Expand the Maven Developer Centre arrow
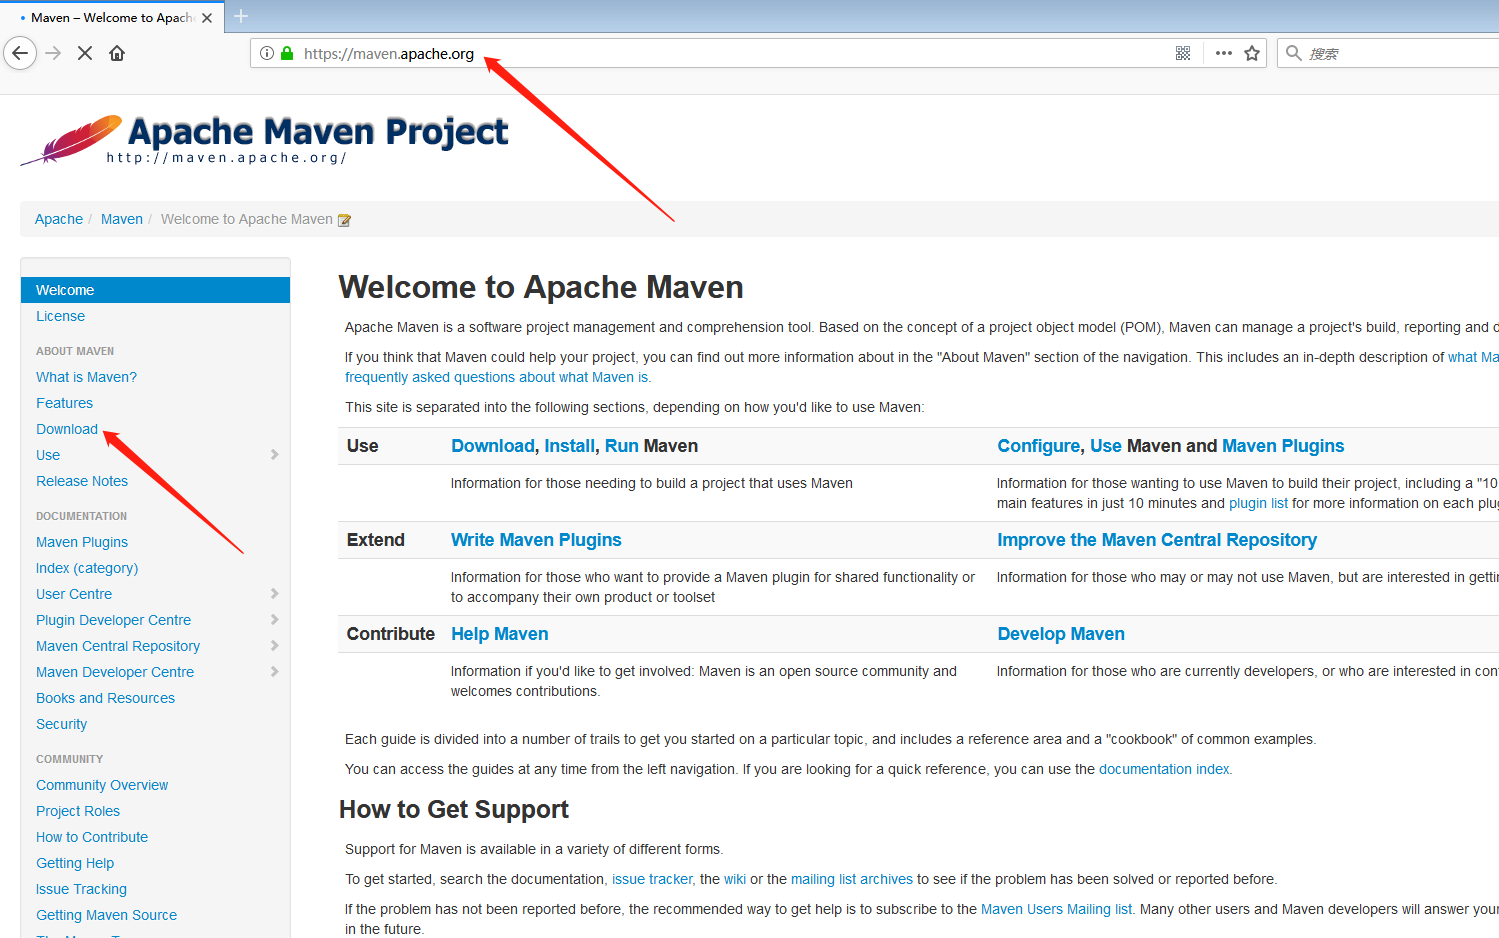The image size is (1499, 938). pos(274,672)
